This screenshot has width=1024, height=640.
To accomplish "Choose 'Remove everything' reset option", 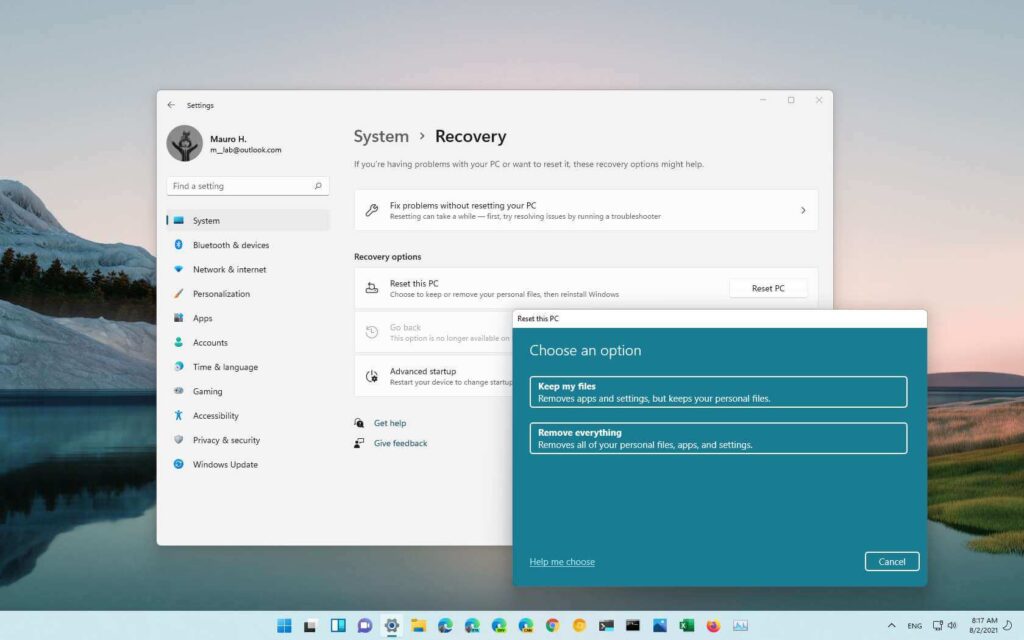I will pyautogui.click(x=718, y=438).
